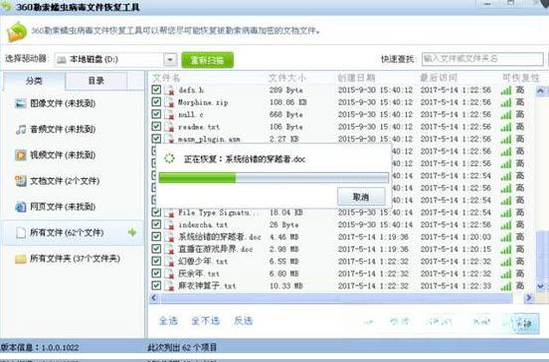Select the 文档文件 category icon
The width and height of the screenshot is (549, 362).
tap(21, 181)
